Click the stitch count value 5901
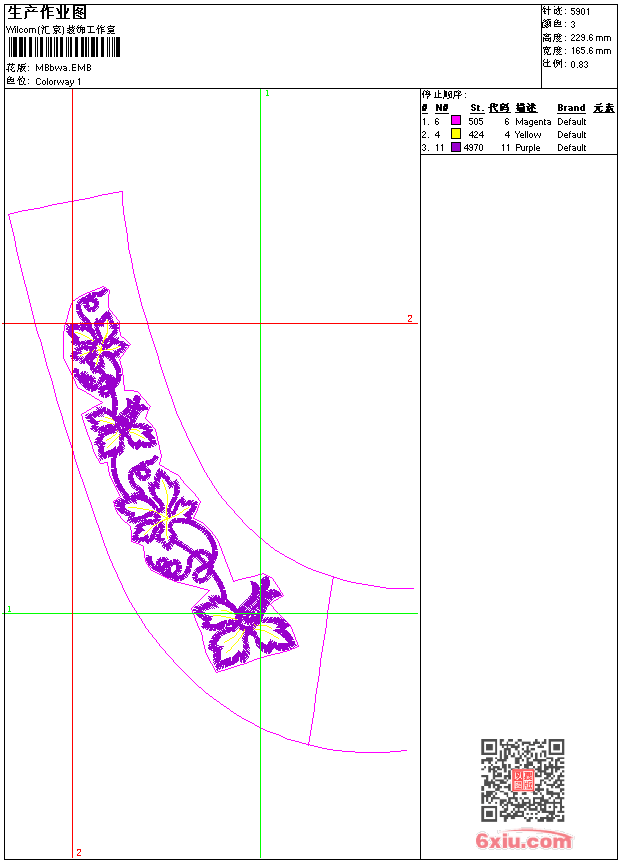The width and height of the screenshot is (620, 860). point(580,12)
